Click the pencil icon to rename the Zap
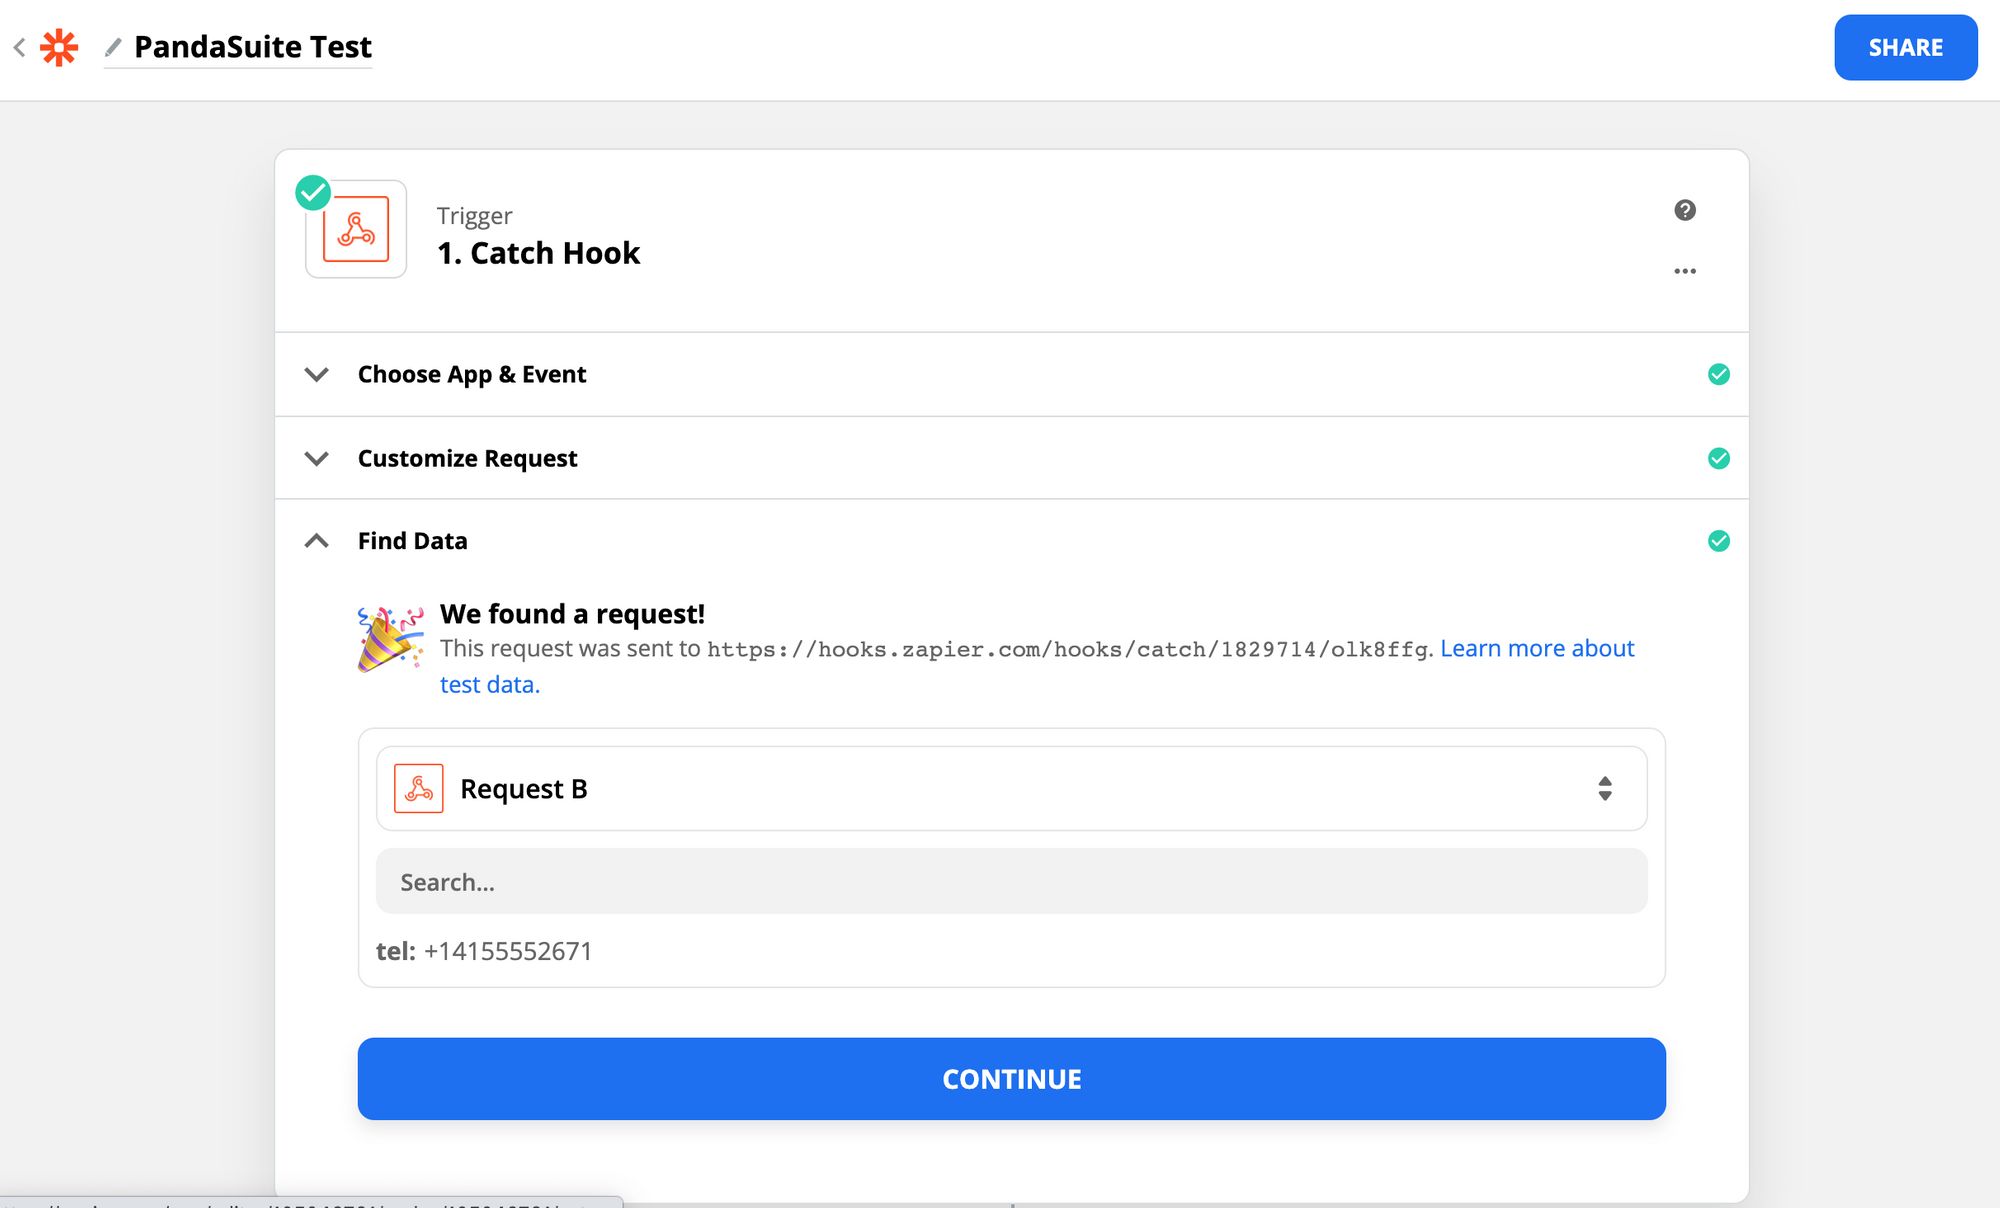Screen dimensions: 2000x1208 coord(112,46)
